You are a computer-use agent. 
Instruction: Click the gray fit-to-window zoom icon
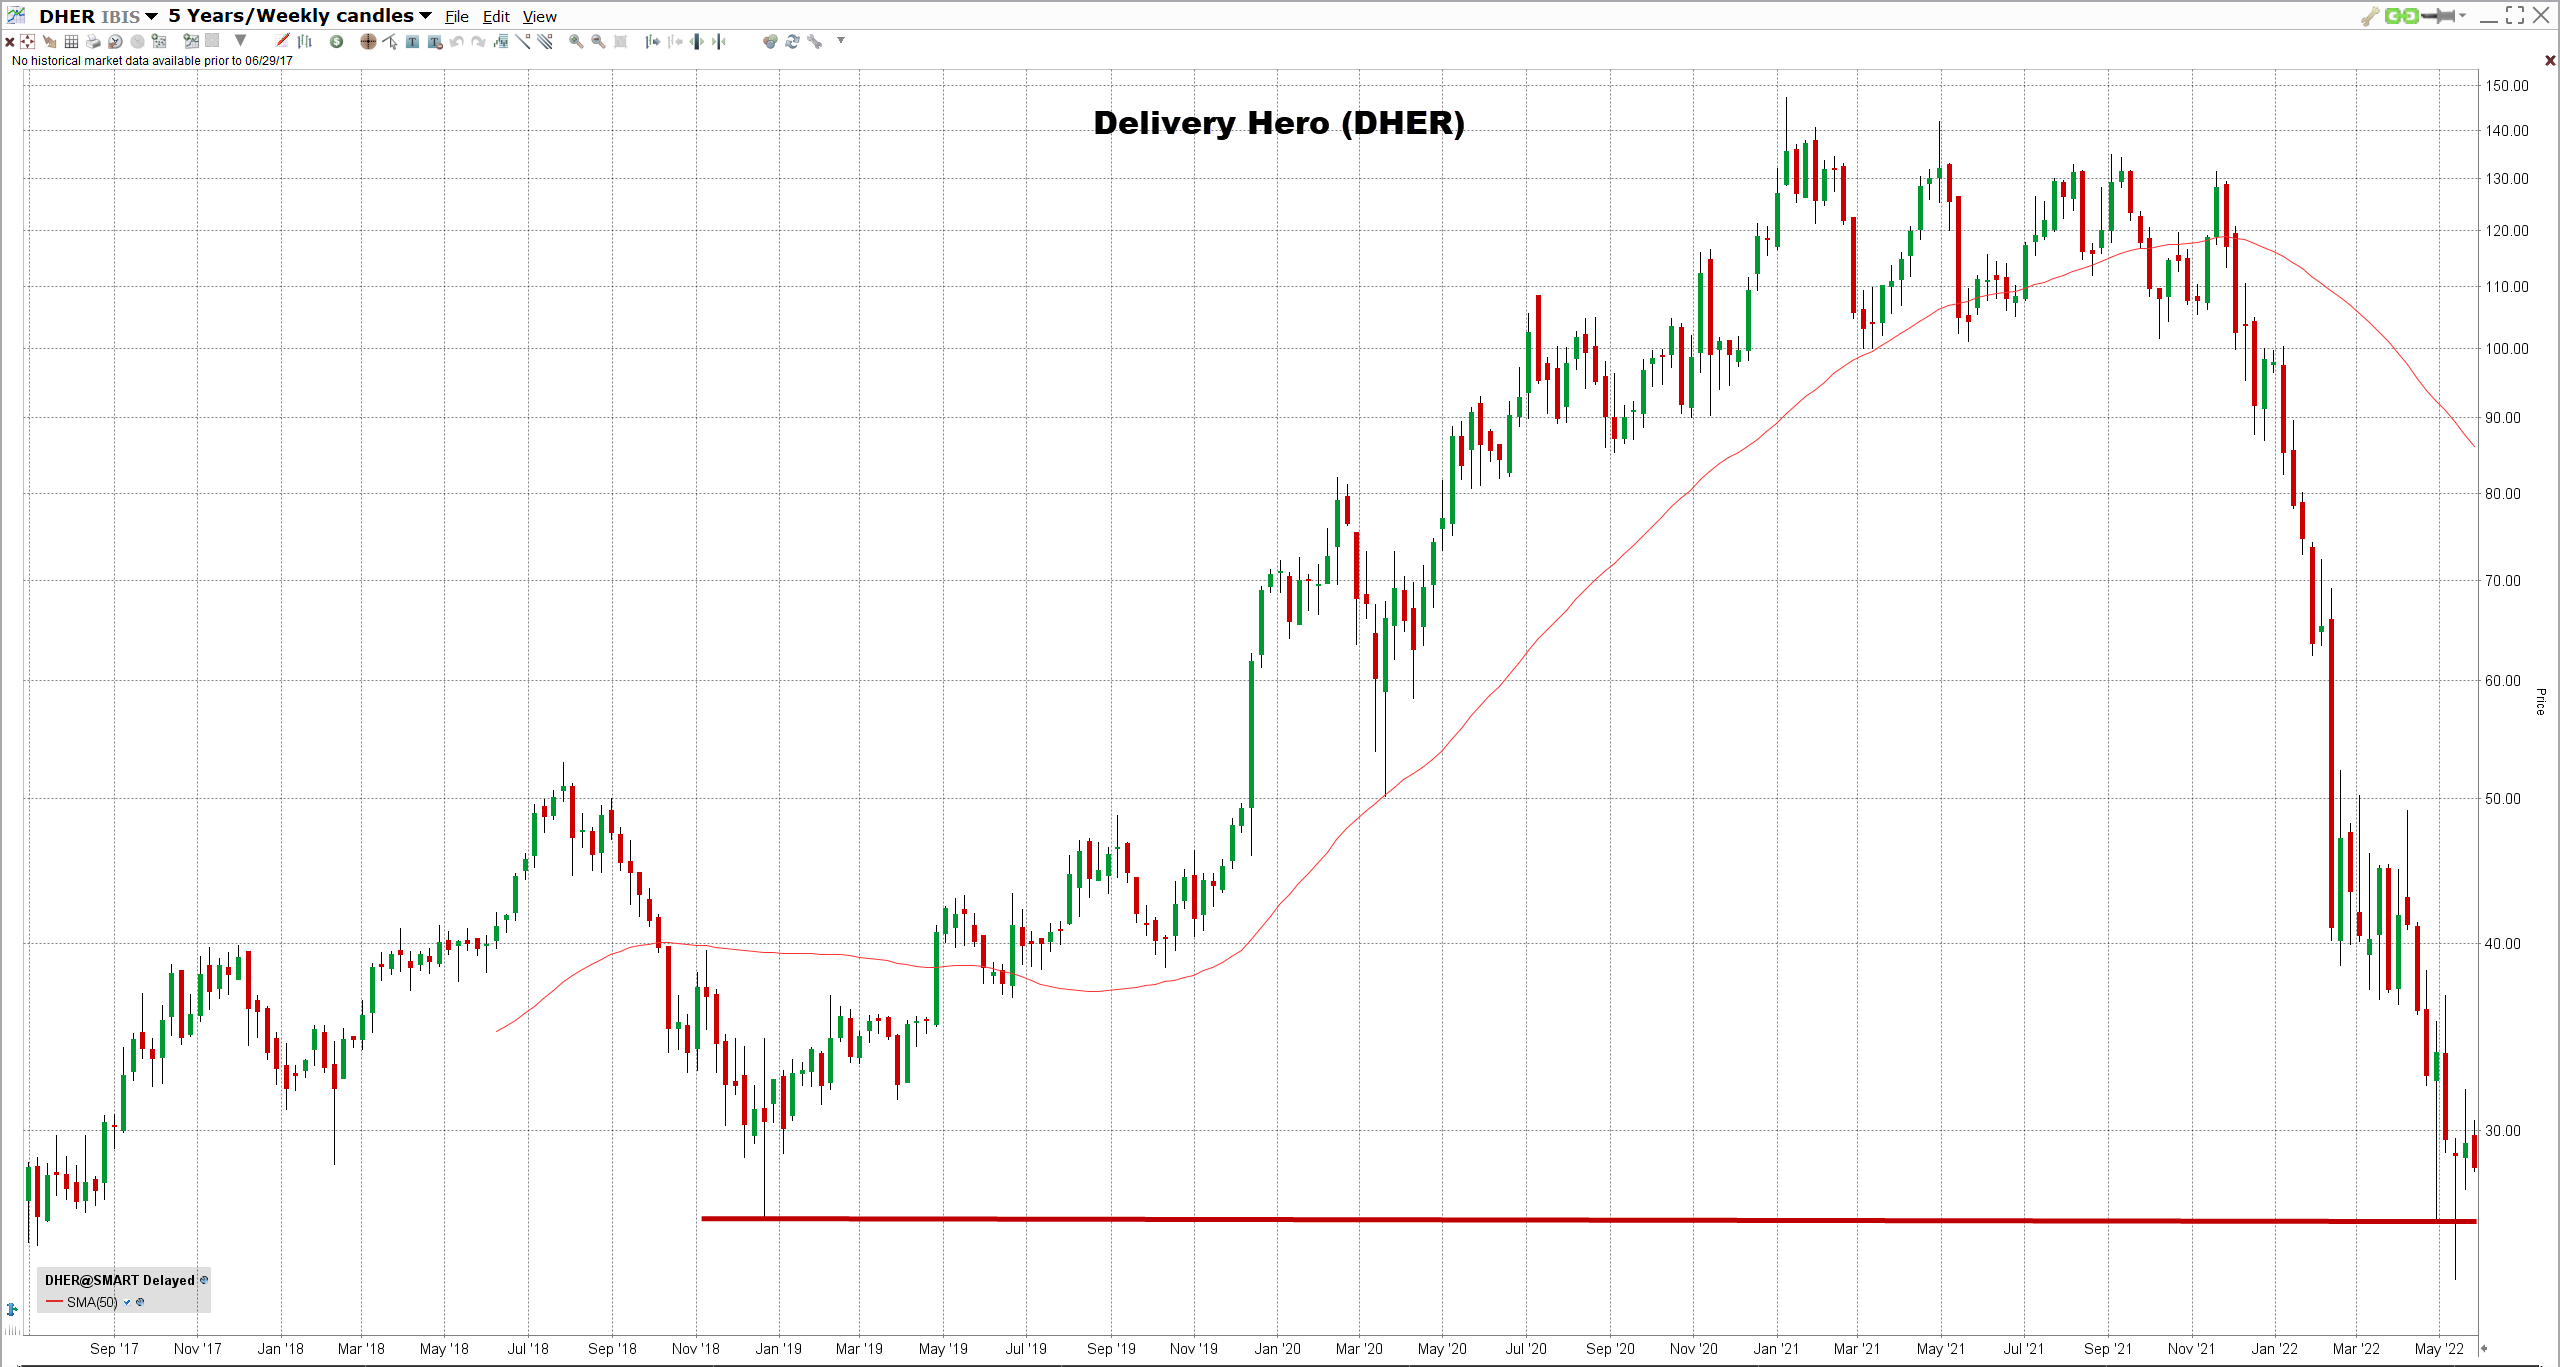point(620,41)
